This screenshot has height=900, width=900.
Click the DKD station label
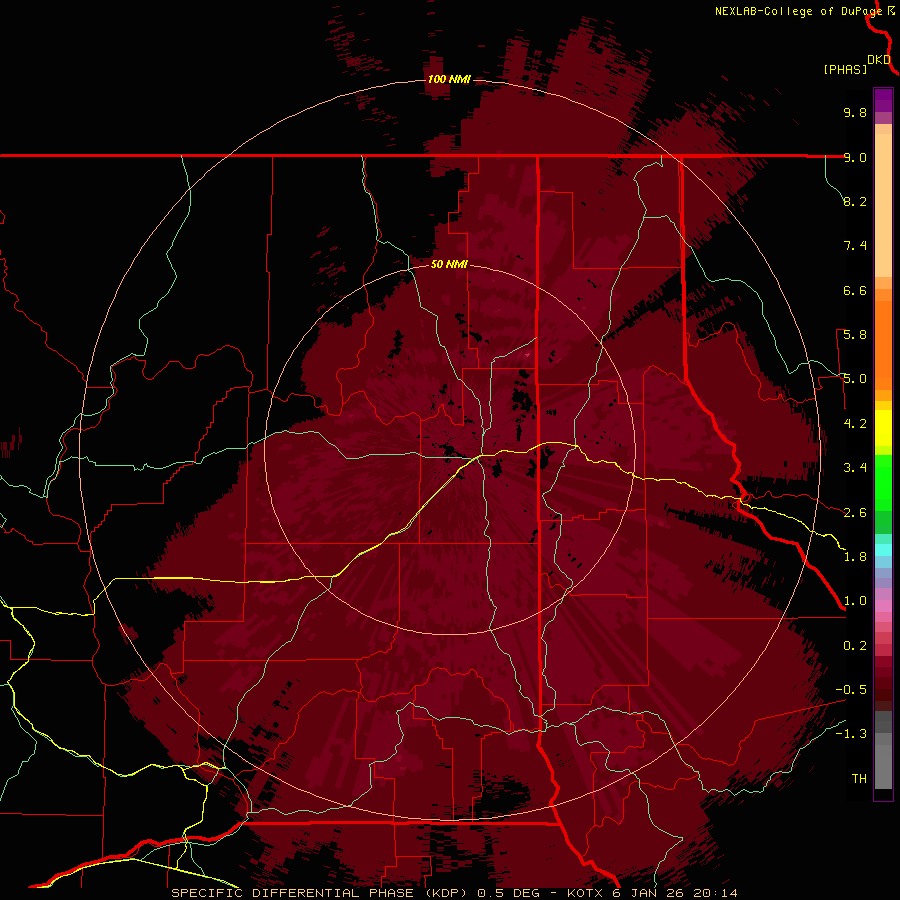[x=879, y=59]
